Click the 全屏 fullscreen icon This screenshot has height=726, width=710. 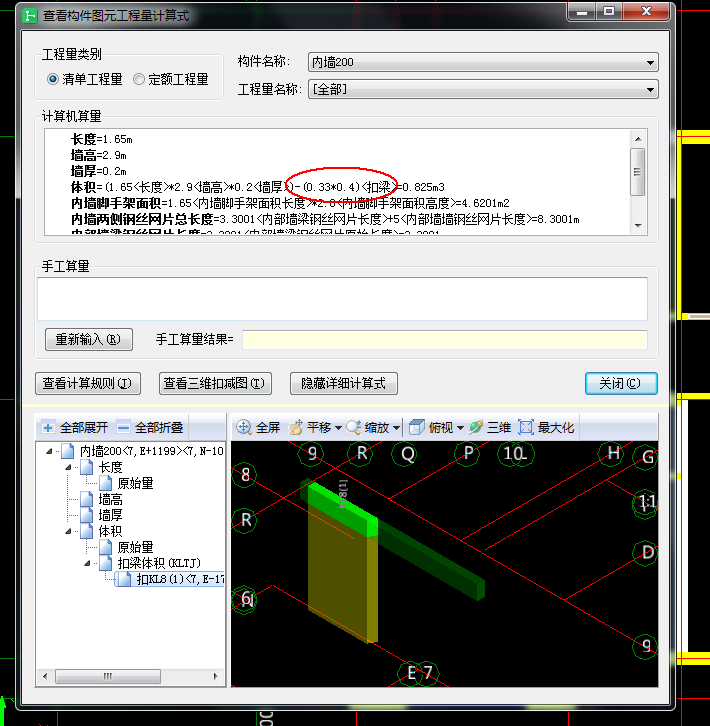coord(244,427)
